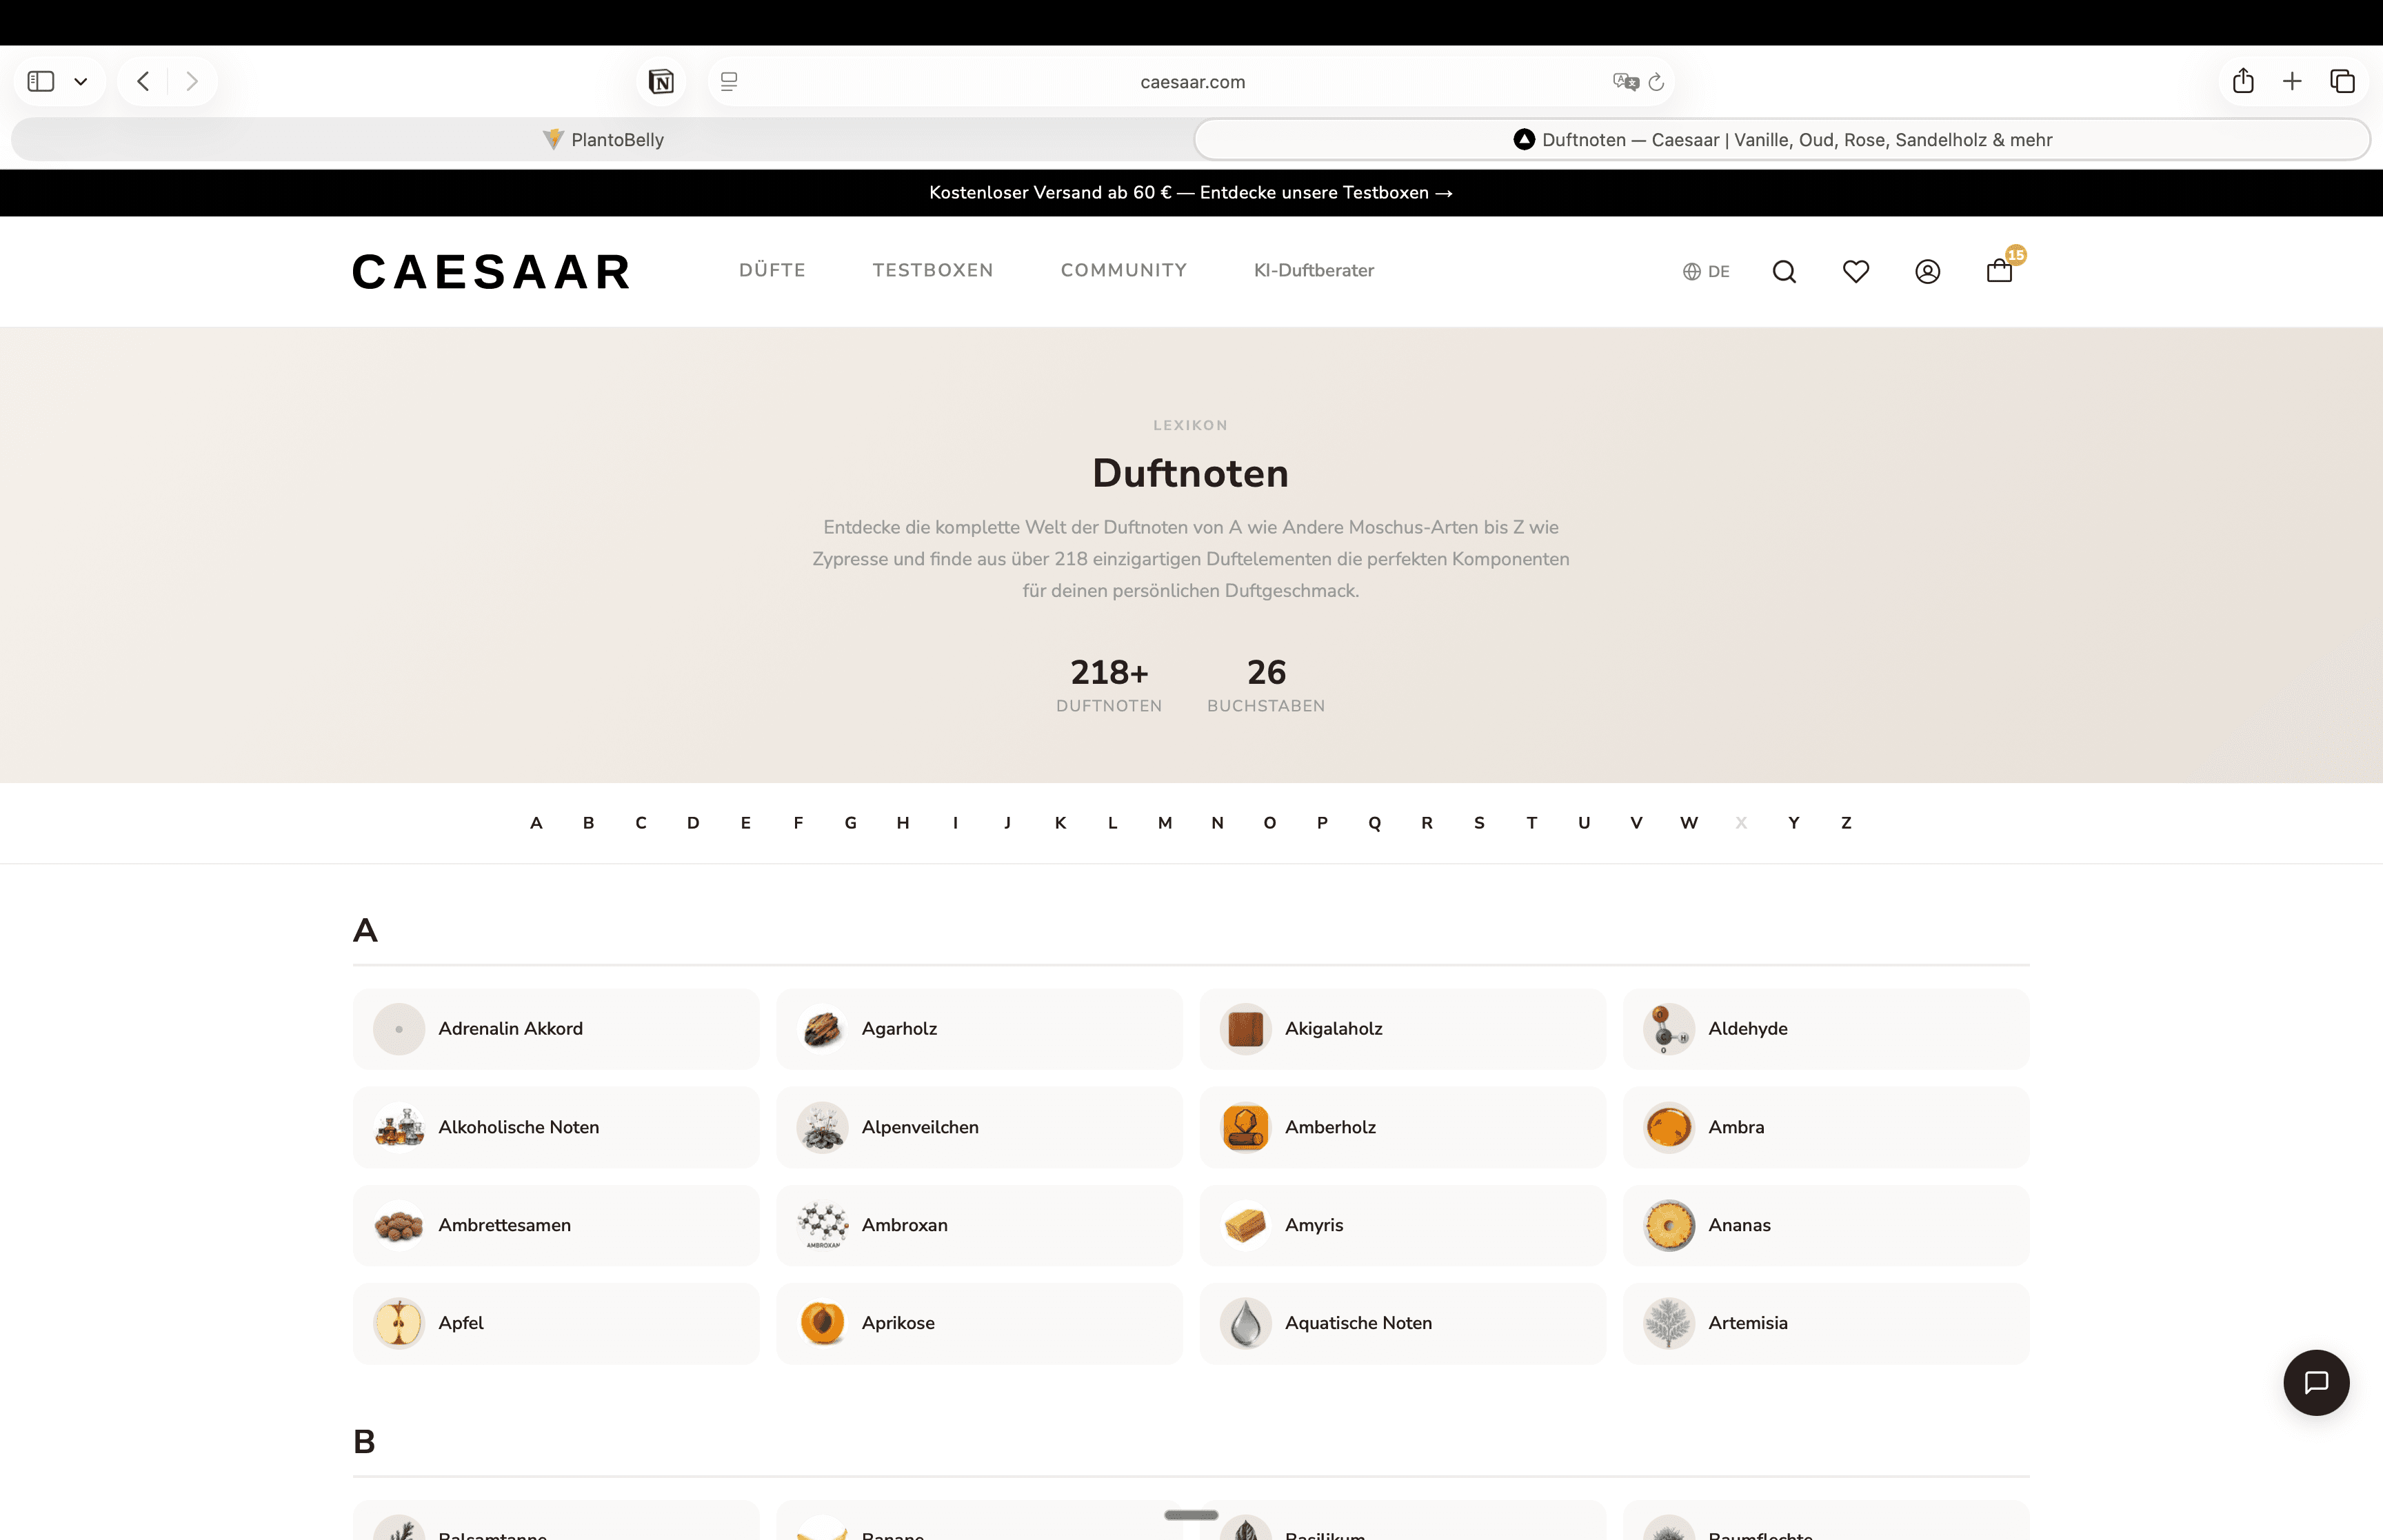Click the KI-Duftberater link

(x=1313, y=270)
